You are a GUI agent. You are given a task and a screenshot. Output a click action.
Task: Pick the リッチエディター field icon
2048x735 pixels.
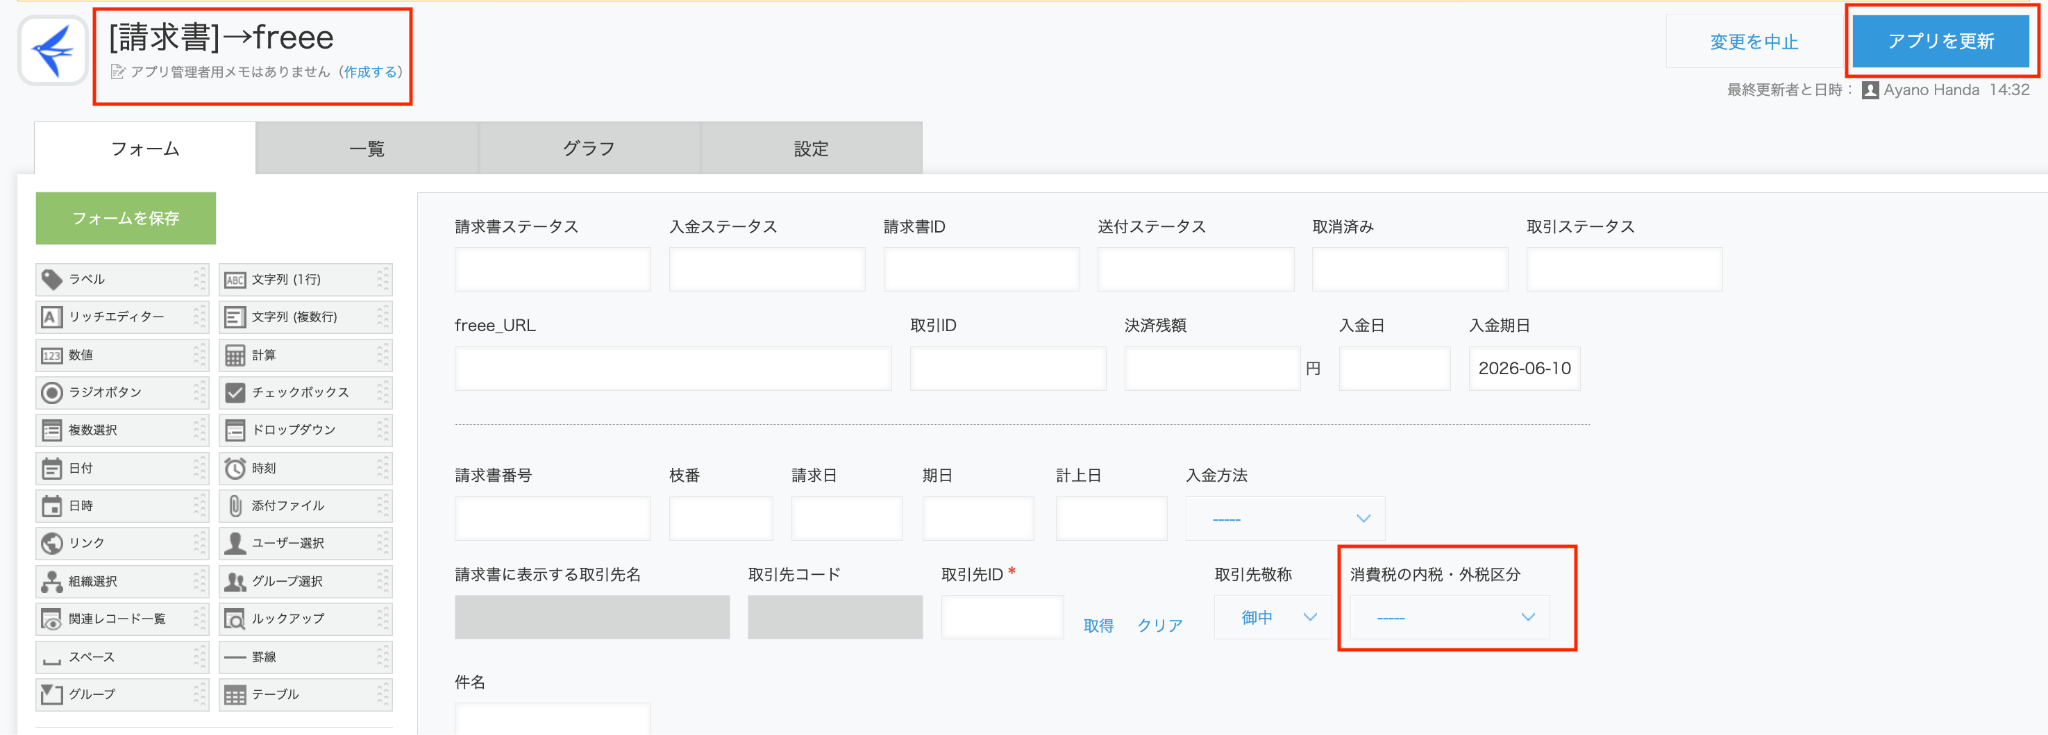point(52,317)
